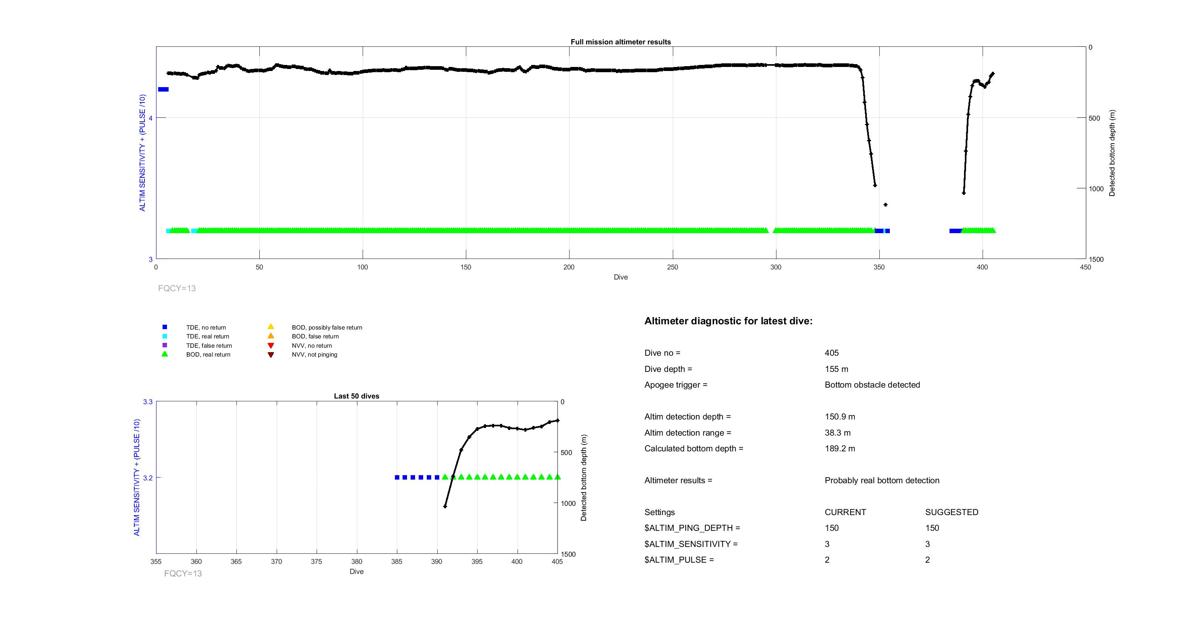1200x622 pixels.
Task: Click the 'Calculated bottom depth =' label
Action: click(x=694, y=449)
